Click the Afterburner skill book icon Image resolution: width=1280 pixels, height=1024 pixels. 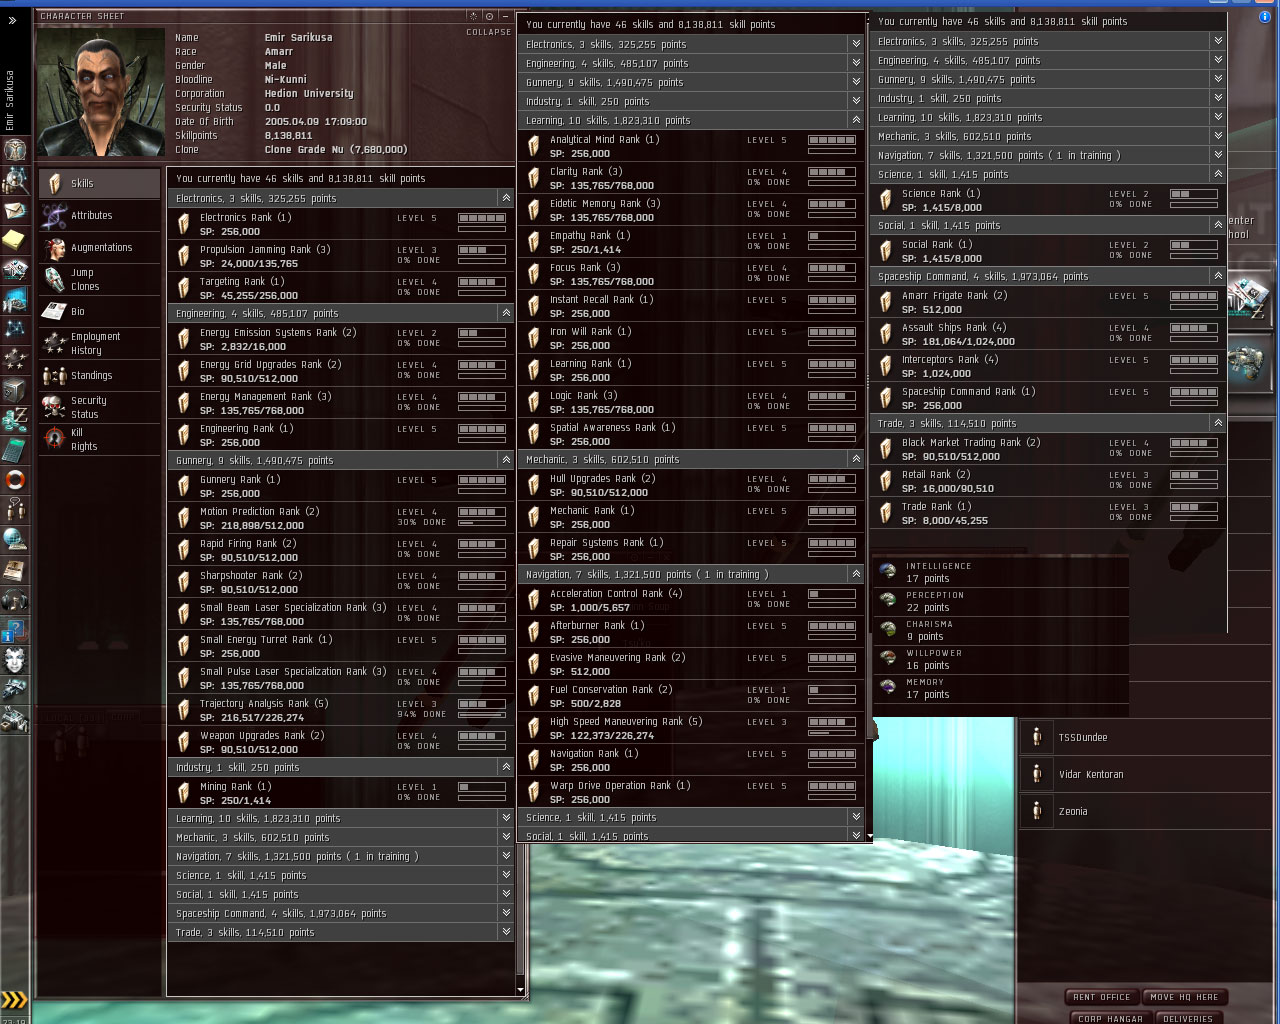tap(534, 632)
